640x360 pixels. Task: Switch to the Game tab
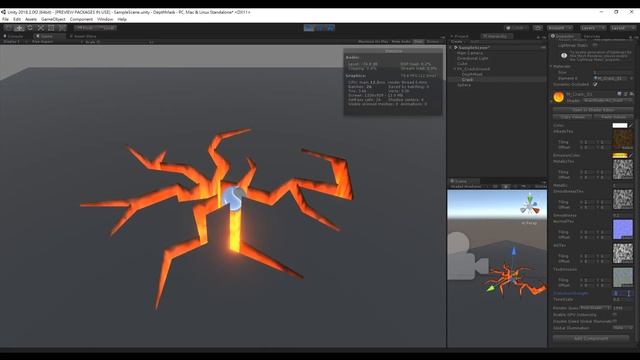(48, 36)
